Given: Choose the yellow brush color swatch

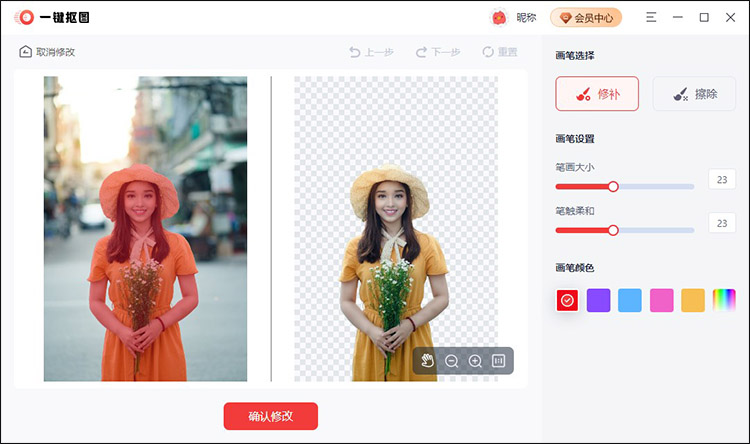Looking at the screenshot, I should [693, 300].
